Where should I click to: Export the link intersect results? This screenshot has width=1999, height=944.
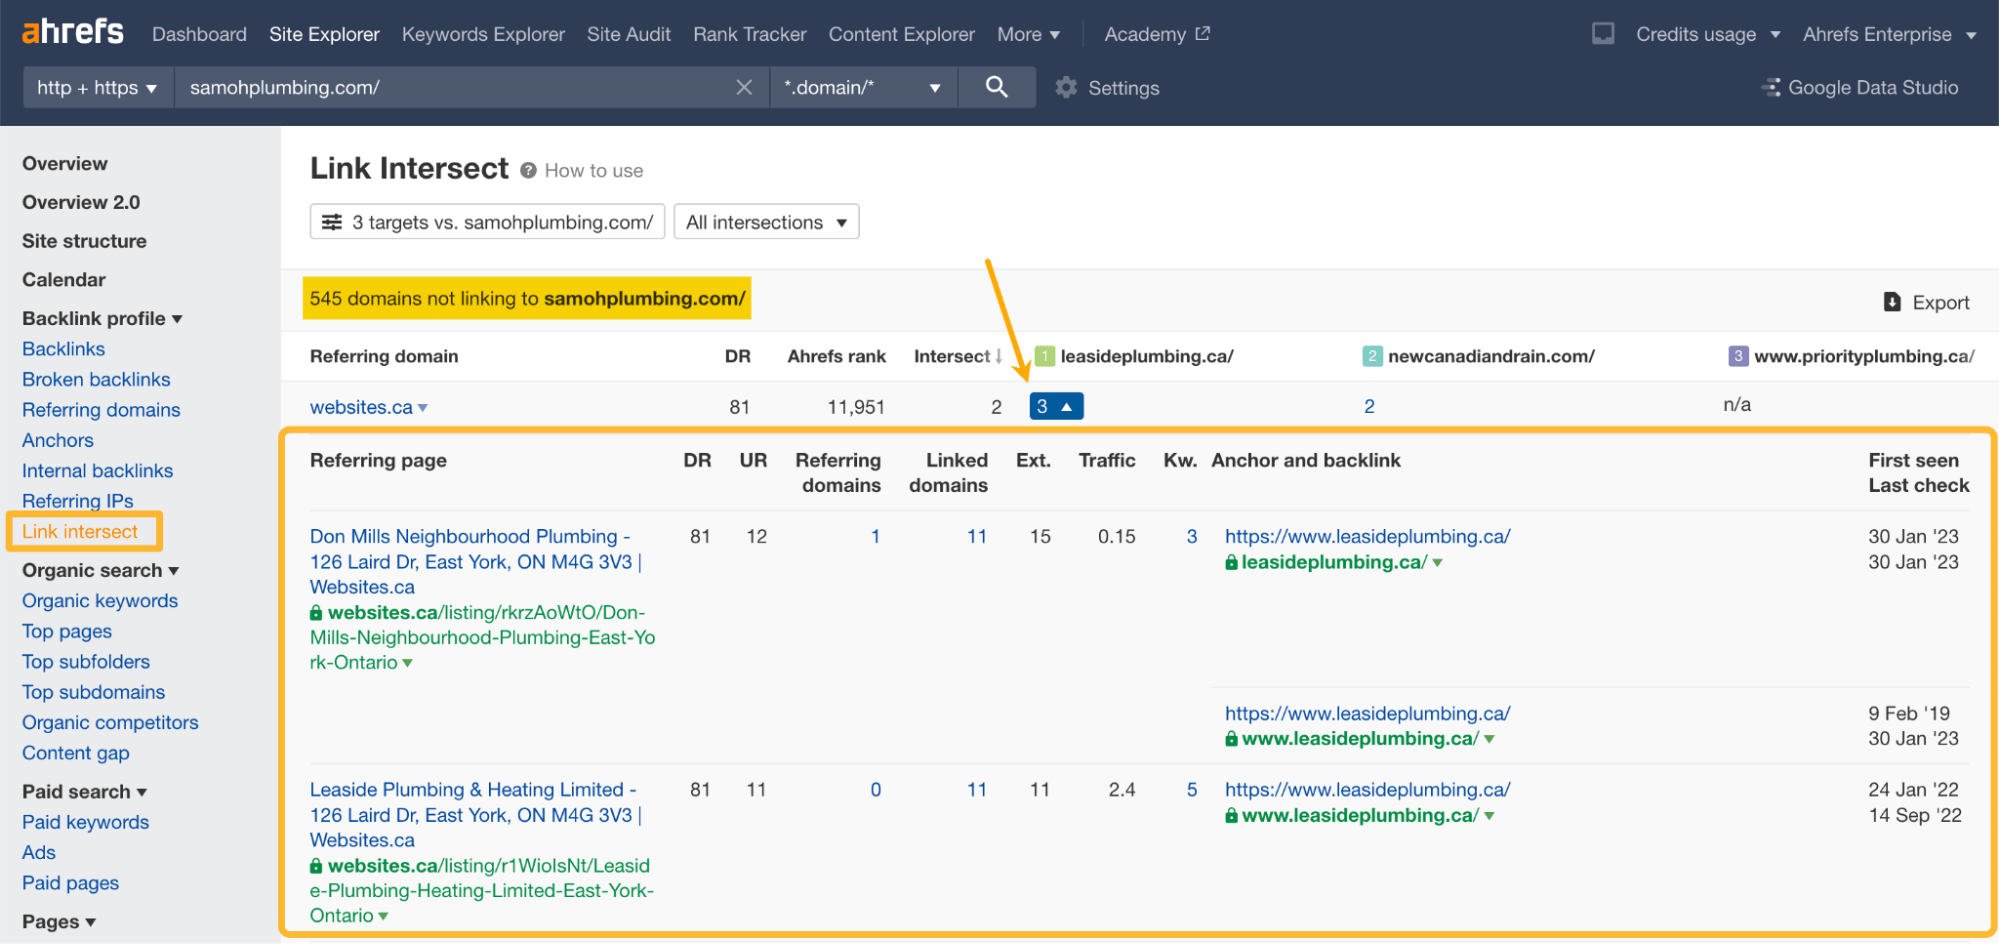(x=1926, y=302)
